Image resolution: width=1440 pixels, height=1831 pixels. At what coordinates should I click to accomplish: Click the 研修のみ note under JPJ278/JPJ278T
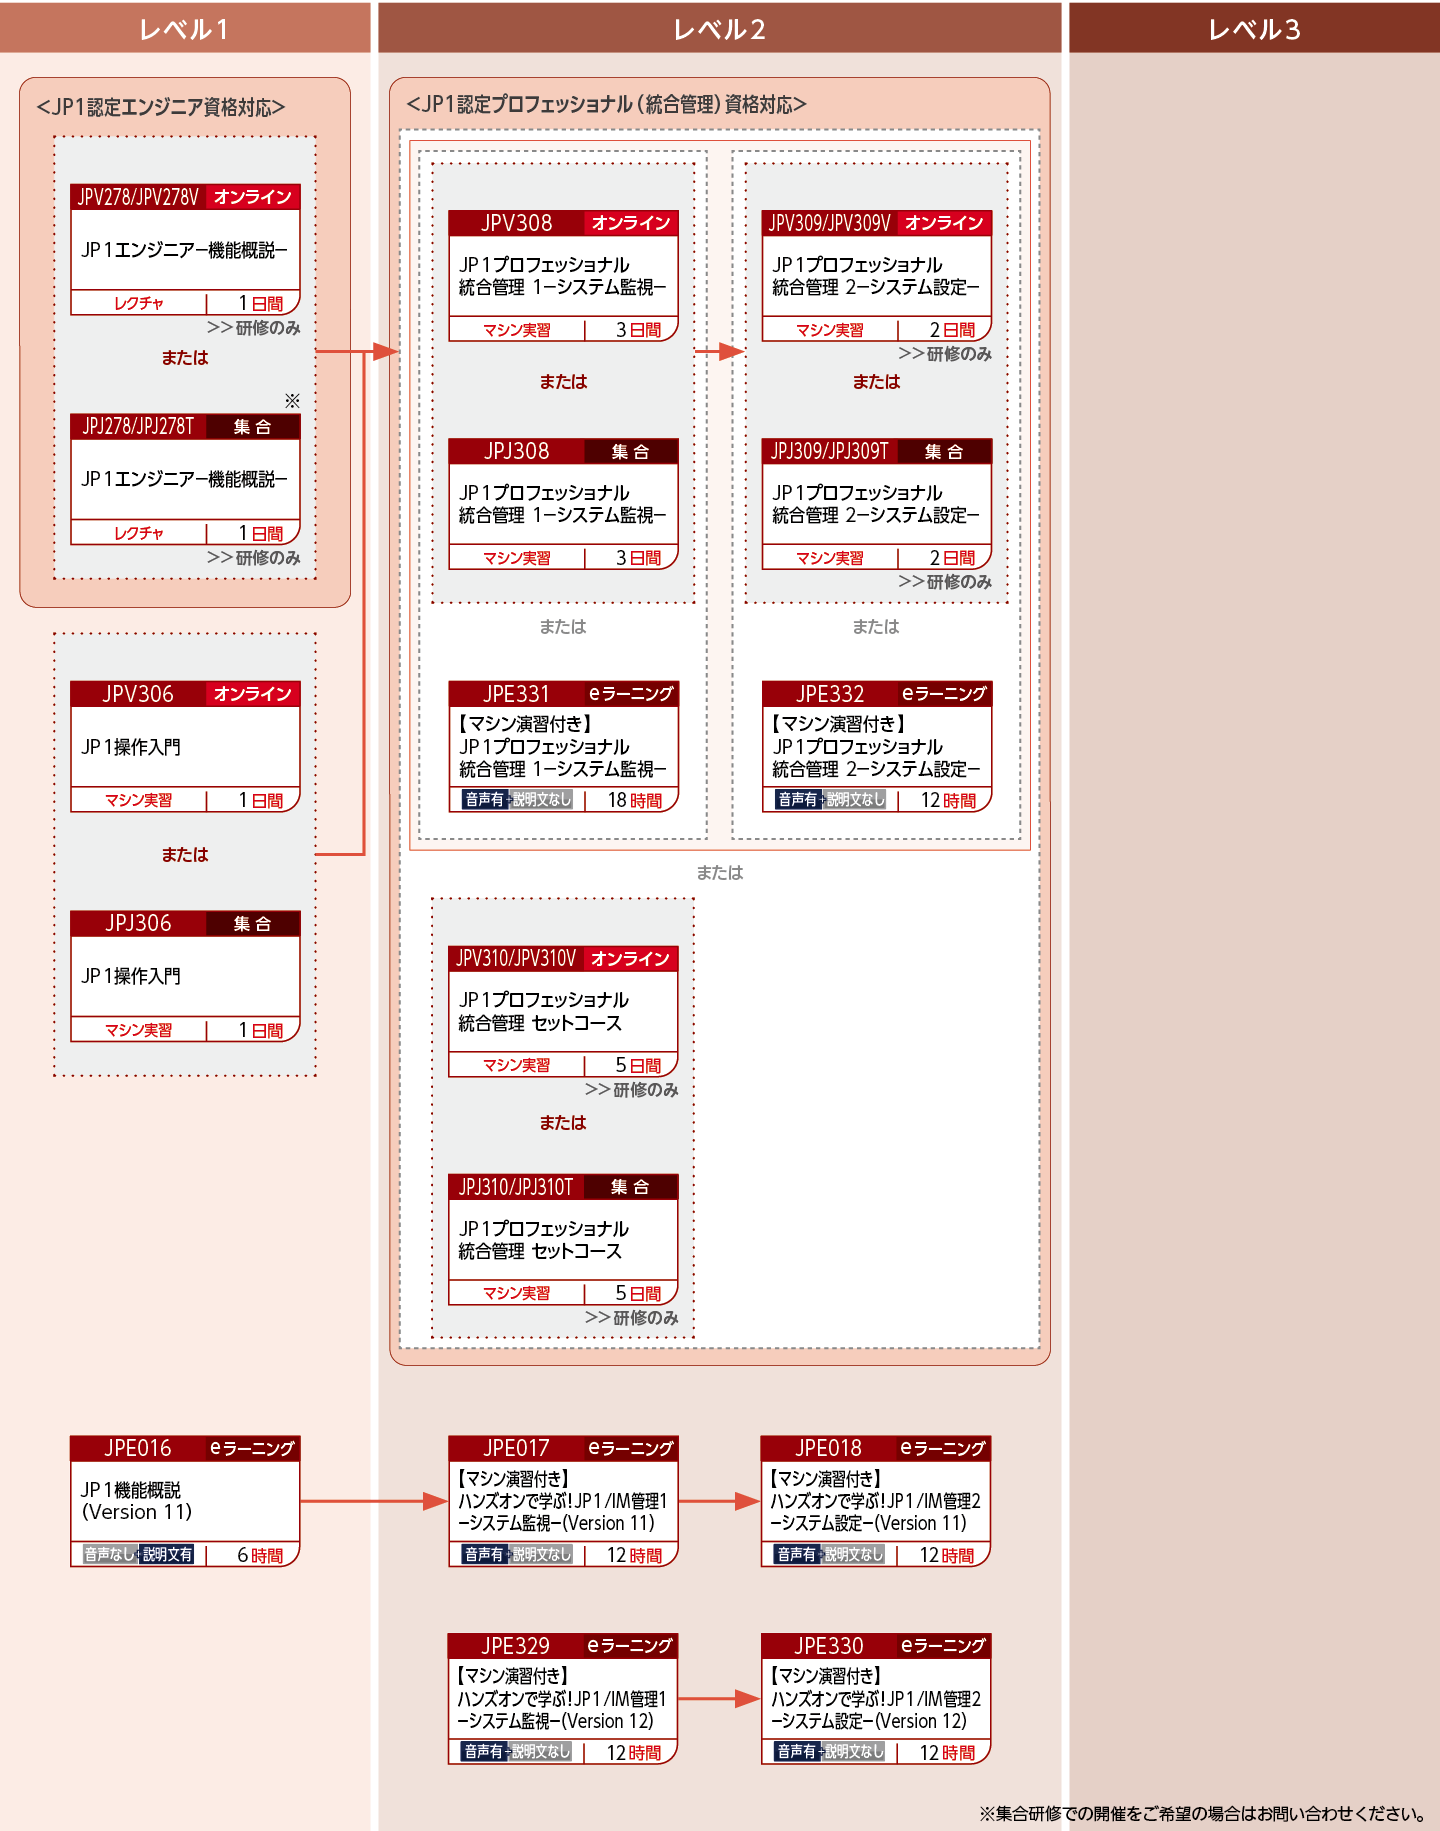(254, 558)
